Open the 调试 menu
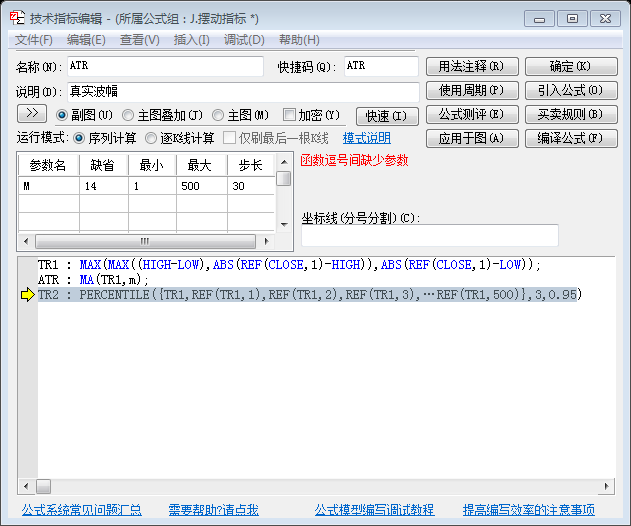Screen dimensions: 631x526 click(x=244, y=40)
